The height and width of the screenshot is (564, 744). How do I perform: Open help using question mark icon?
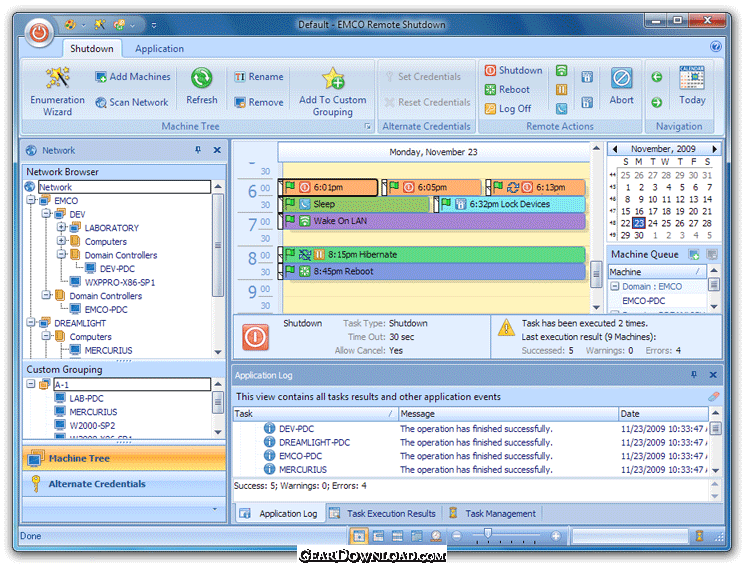(x=716, y=46)
